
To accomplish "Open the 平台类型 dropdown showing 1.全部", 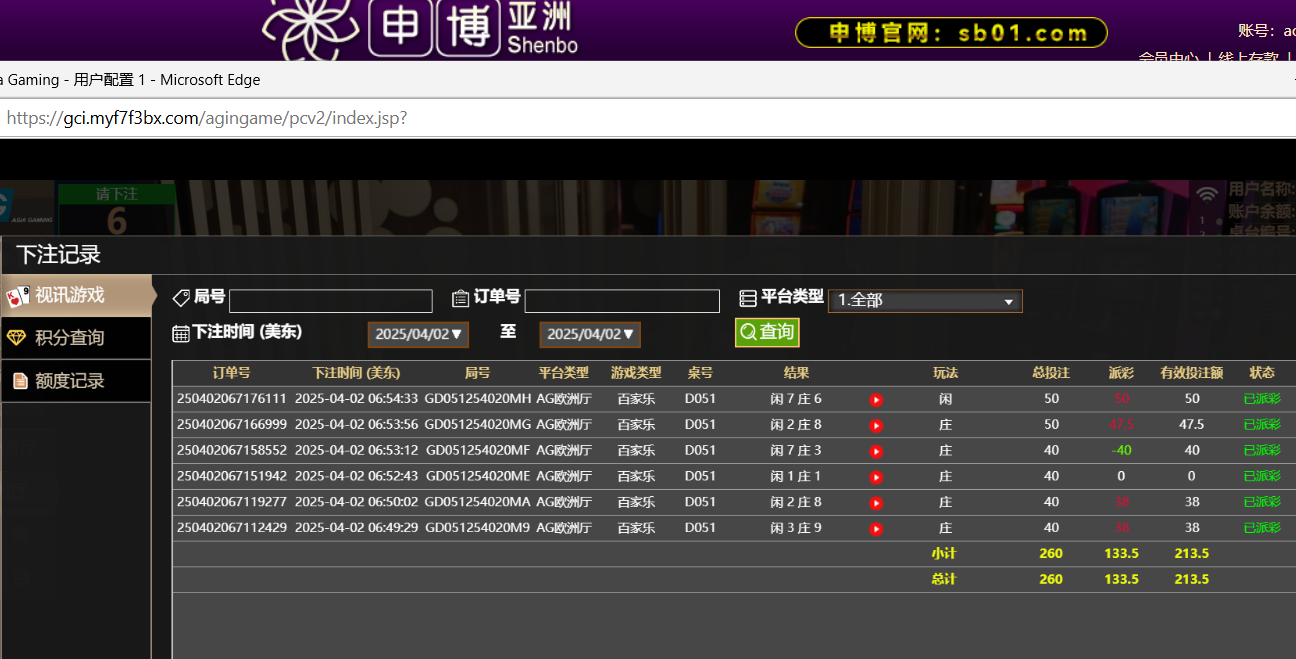I will click(924, 301).
